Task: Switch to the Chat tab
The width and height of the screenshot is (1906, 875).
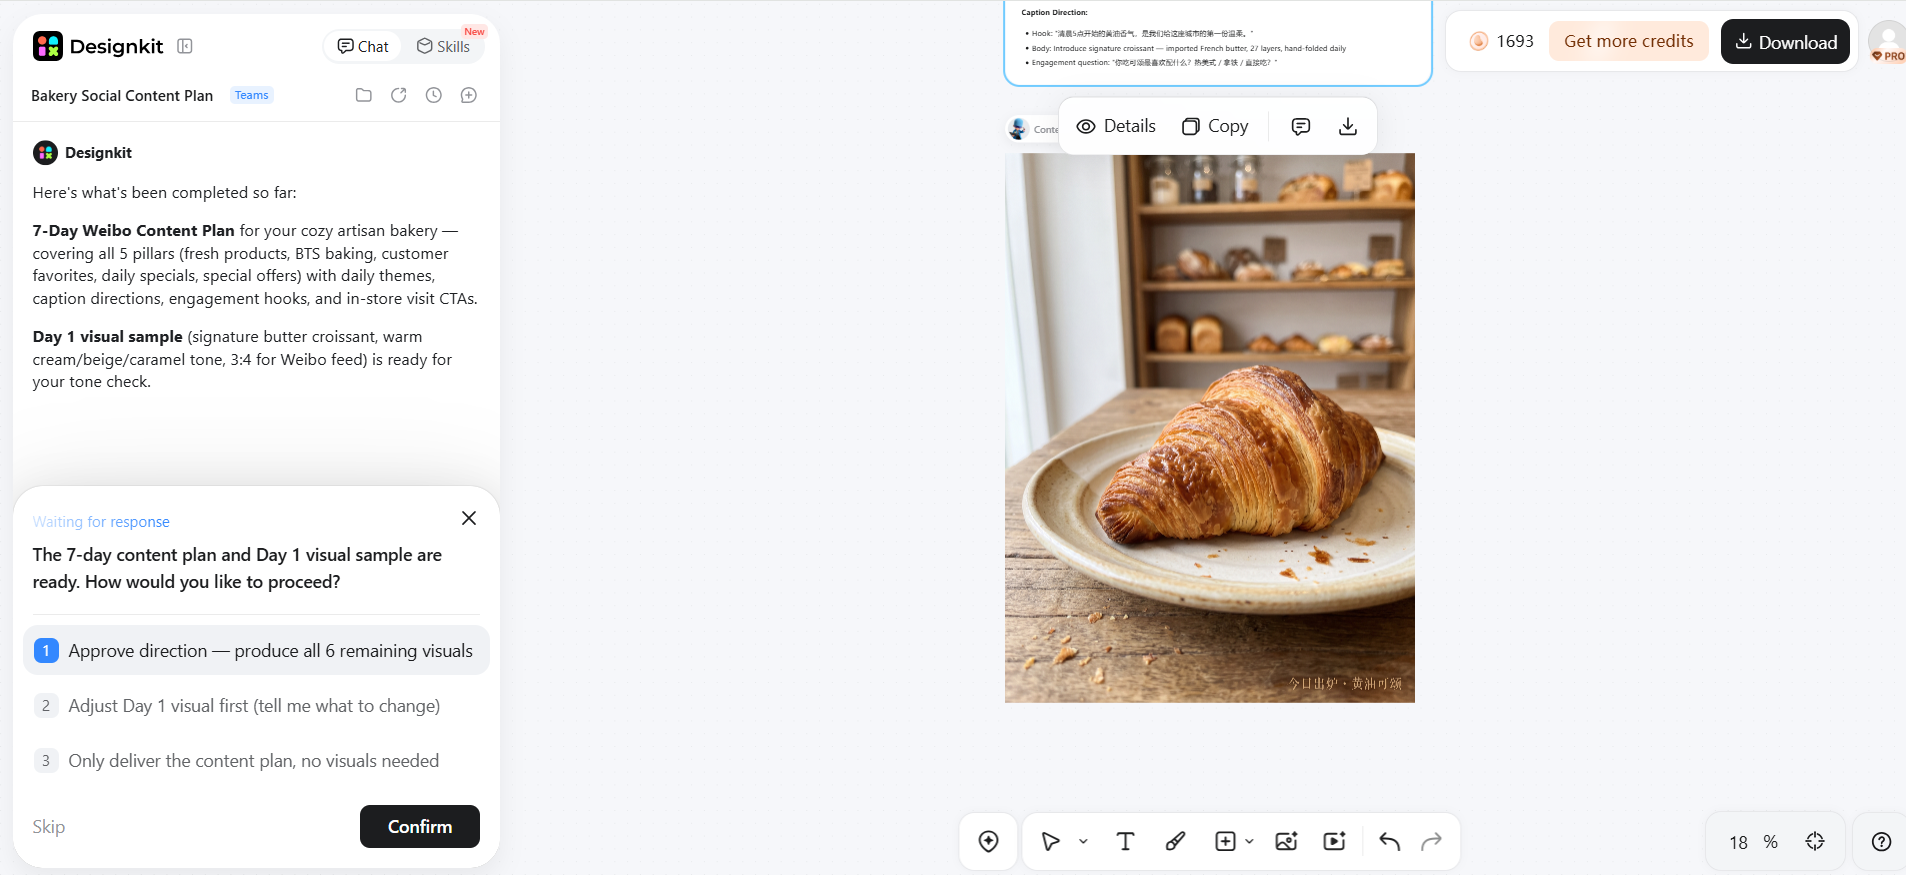Action: pos(363,46)
